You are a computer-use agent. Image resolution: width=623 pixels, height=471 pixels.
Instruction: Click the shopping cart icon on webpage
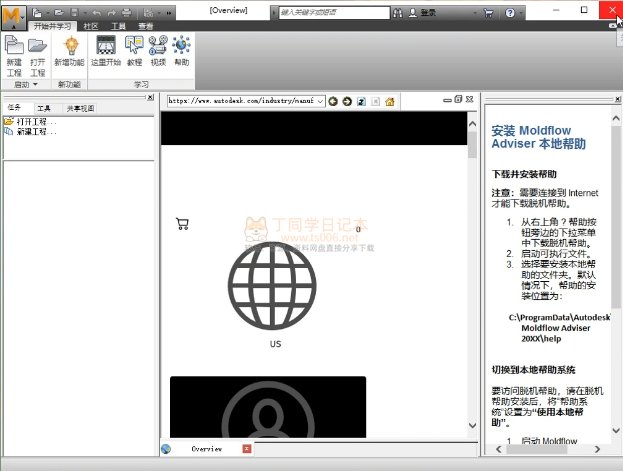(x=182, y=225)
